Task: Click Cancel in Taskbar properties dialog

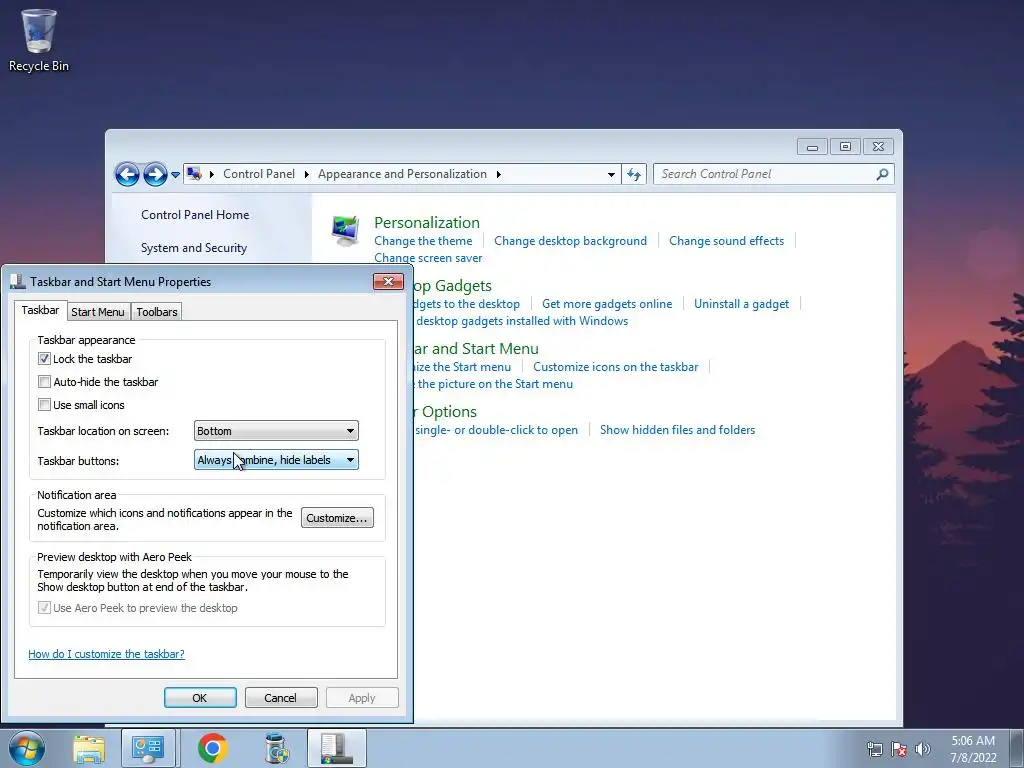Action: (281, 697)
